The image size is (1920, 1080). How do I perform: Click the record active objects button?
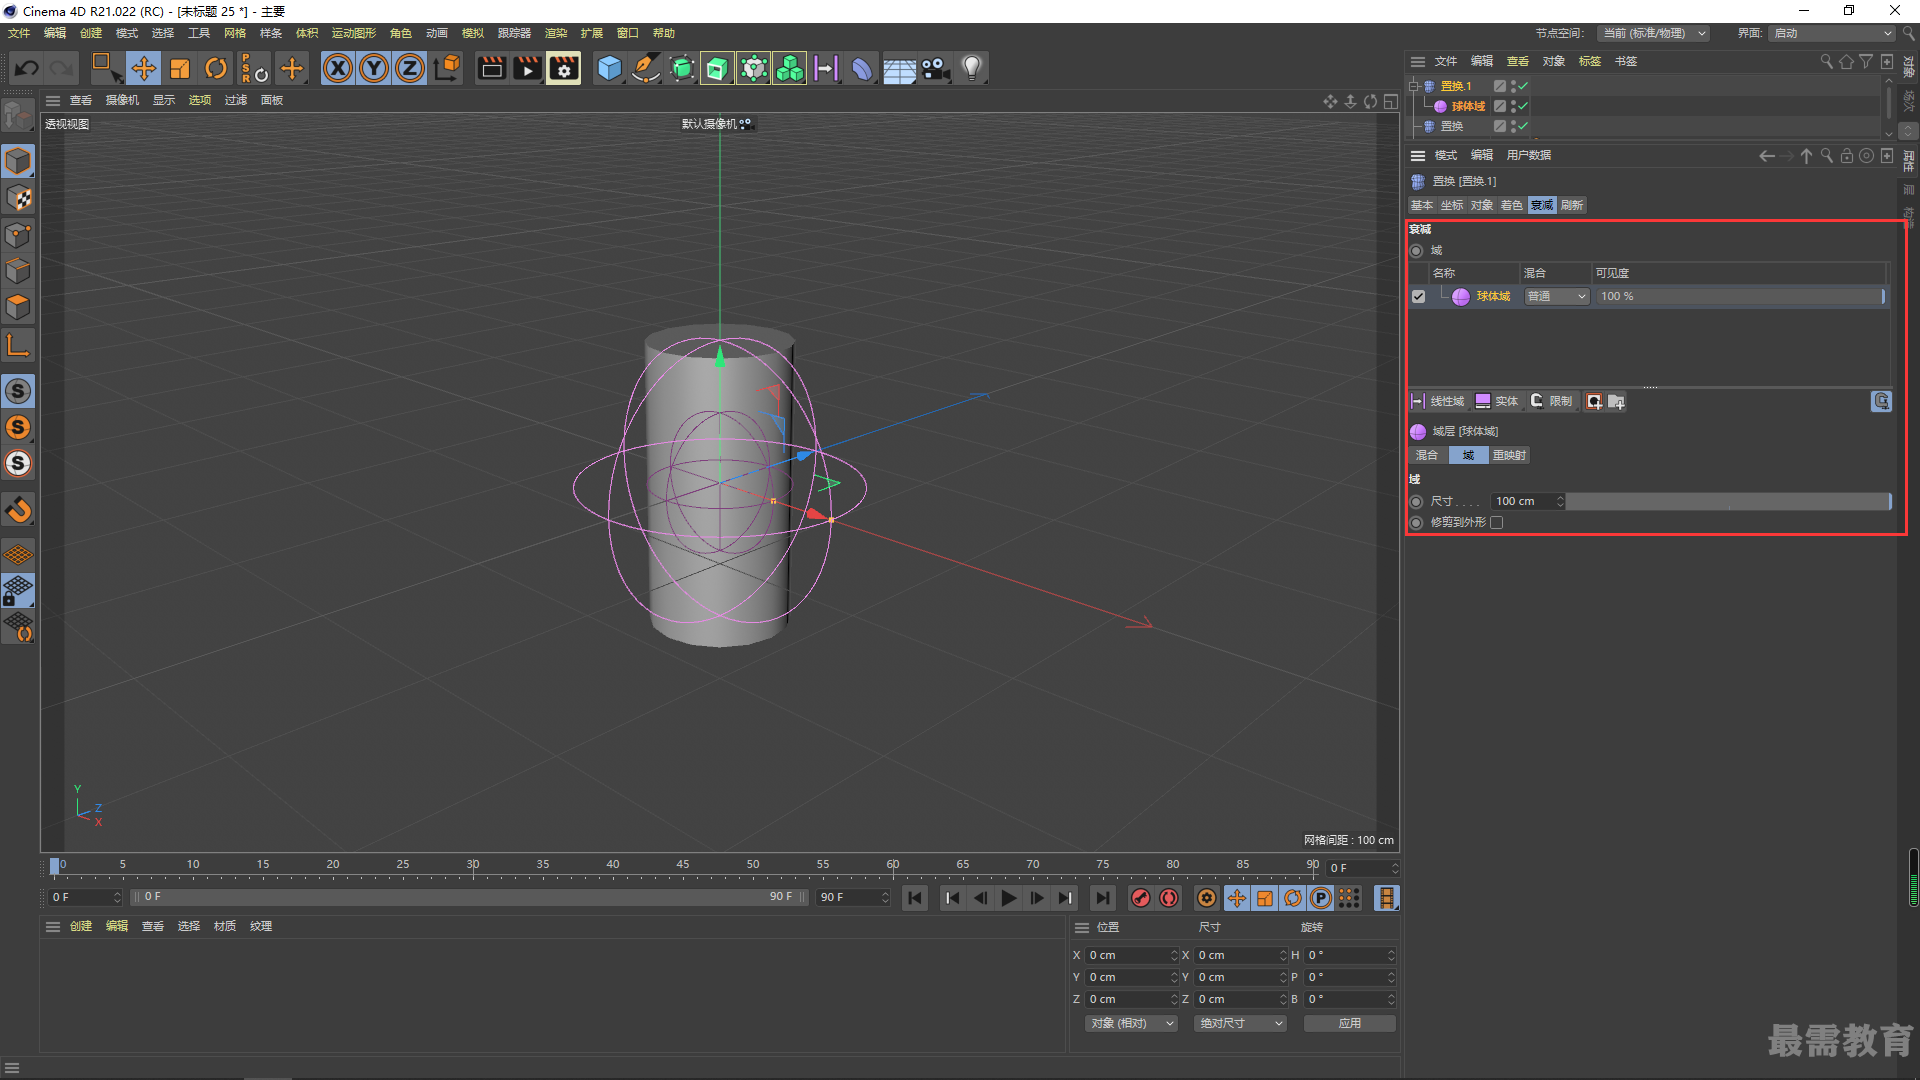(x=1140, y=898)
